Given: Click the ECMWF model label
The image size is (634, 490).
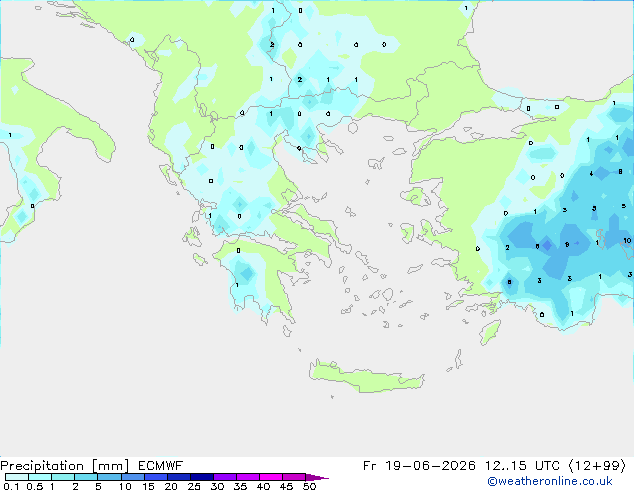Looking at the screenshot, I should click(x=161, y=466).
